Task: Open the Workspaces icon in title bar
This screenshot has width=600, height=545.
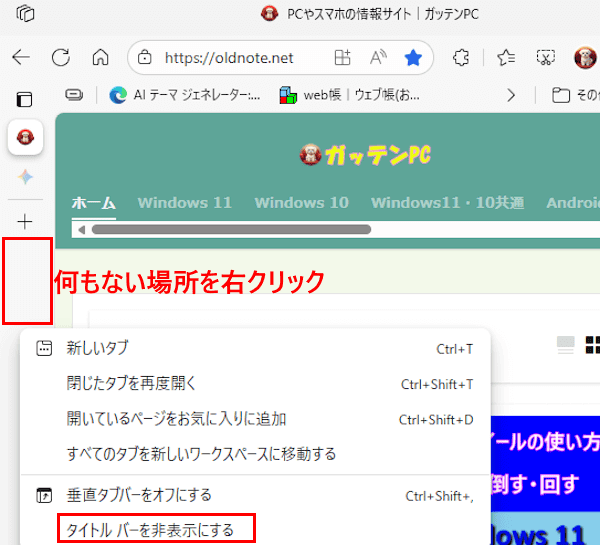Action: click(x=25, y=14)
